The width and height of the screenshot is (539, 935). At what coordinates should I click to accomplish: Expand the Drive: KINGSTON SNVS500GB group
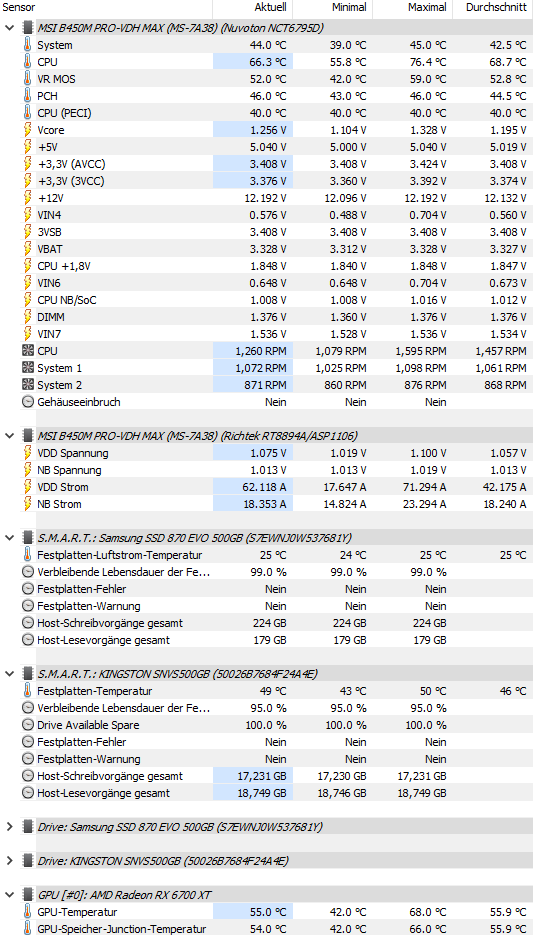click(9, 861)
